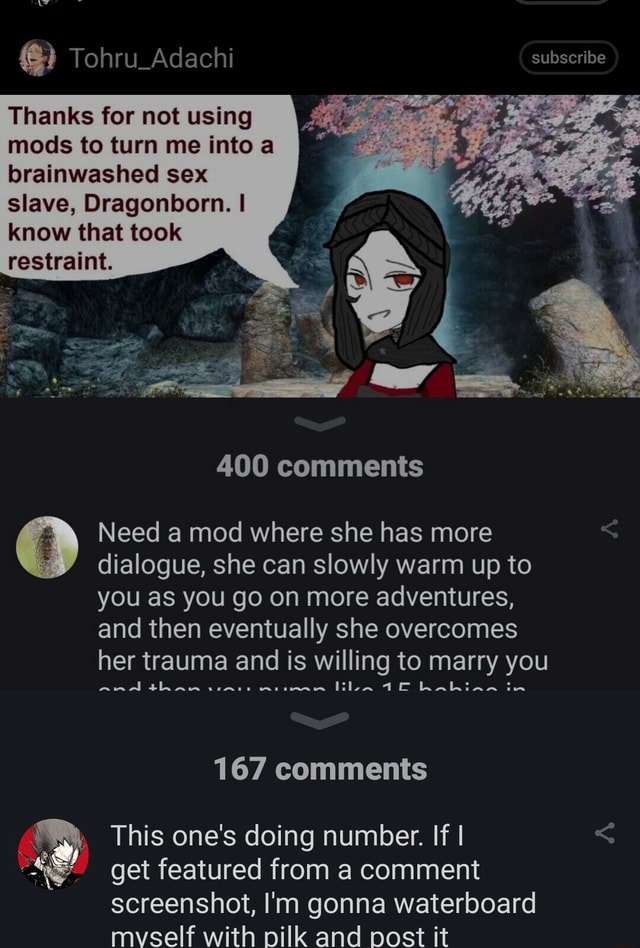Screen dimensions: 640x948
Task: View the insect-avatar commenter's profile
Action: point(47,547)
